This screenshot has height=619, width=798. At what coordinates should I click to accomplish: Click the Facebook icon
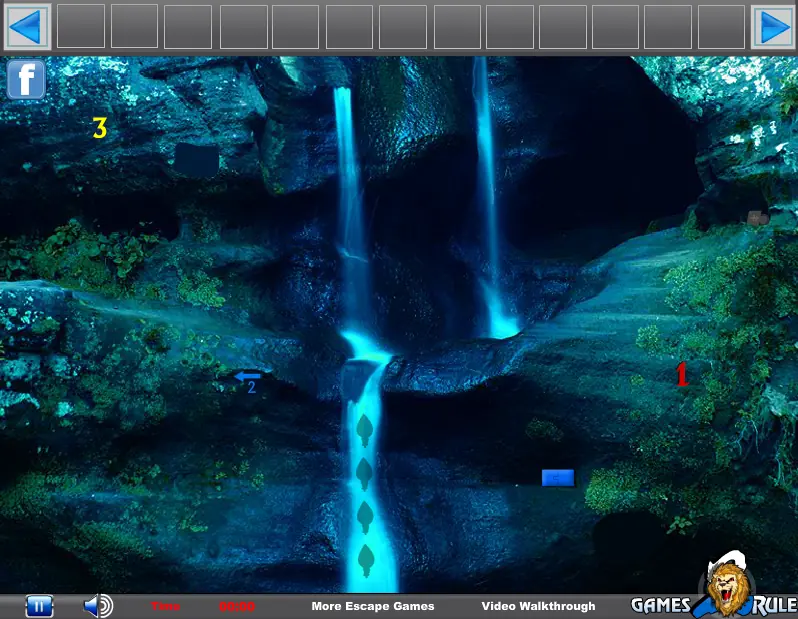26,79
